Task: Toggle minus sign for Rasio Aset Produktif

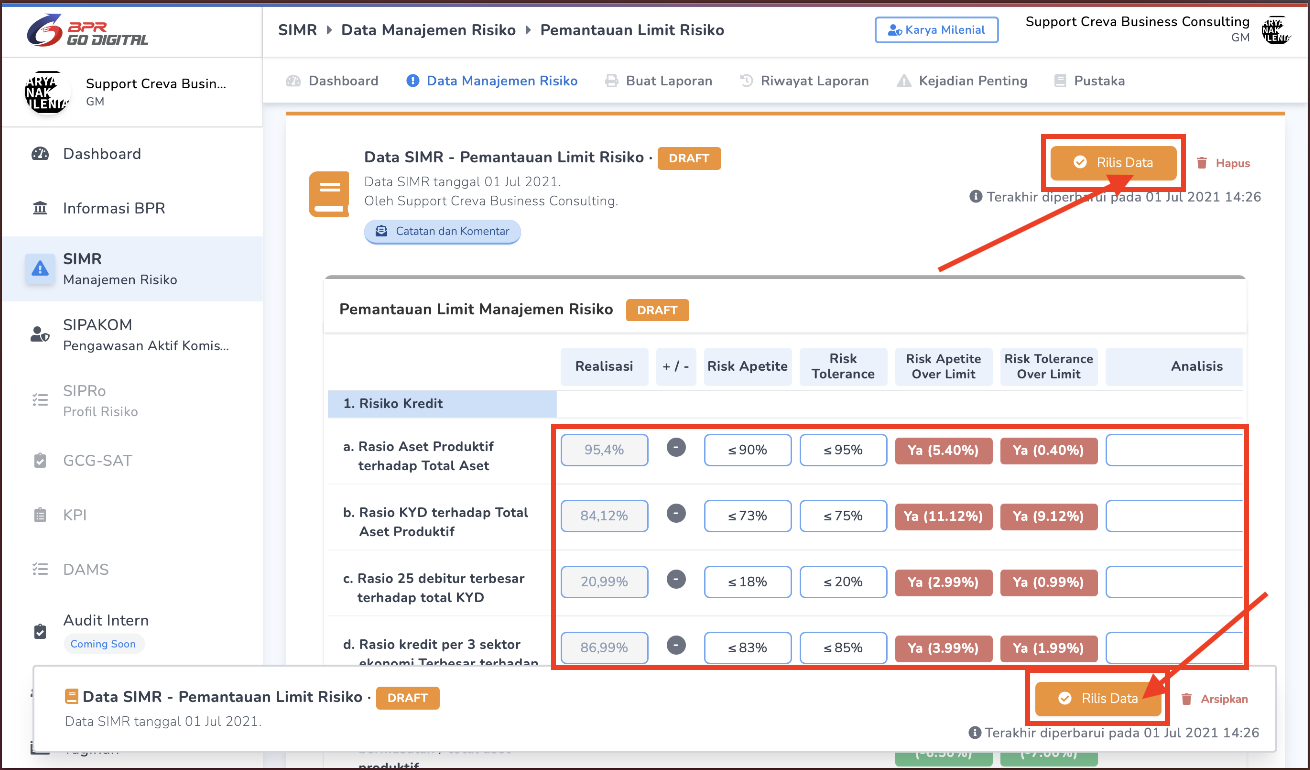Action: point(676,448)
